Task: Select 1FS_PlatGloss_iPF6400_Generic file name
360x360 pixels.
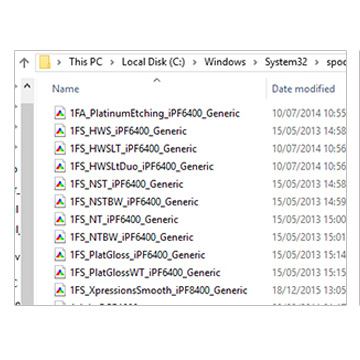Action: point(138,255)
